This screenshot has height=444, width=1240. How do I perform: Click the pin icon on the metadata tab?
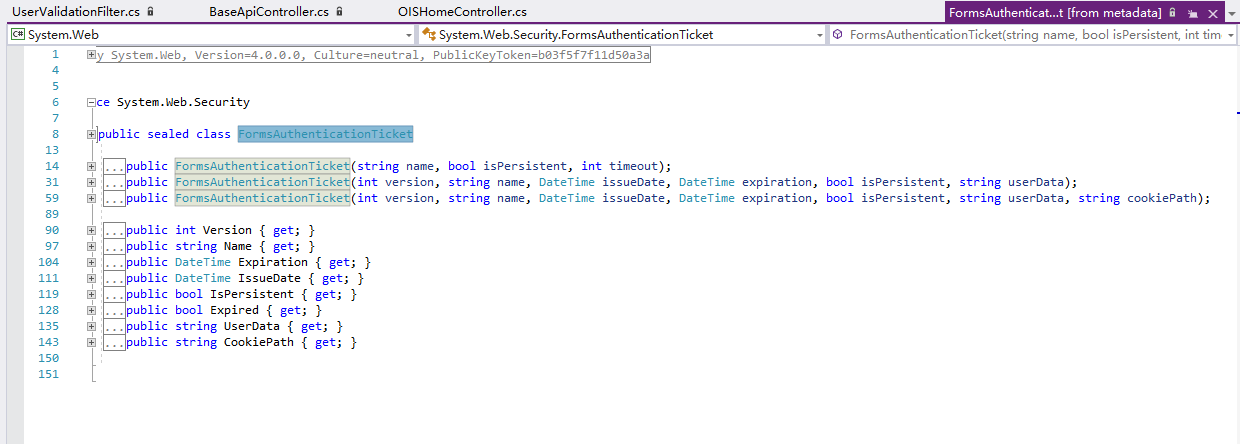pos(1192,13)
